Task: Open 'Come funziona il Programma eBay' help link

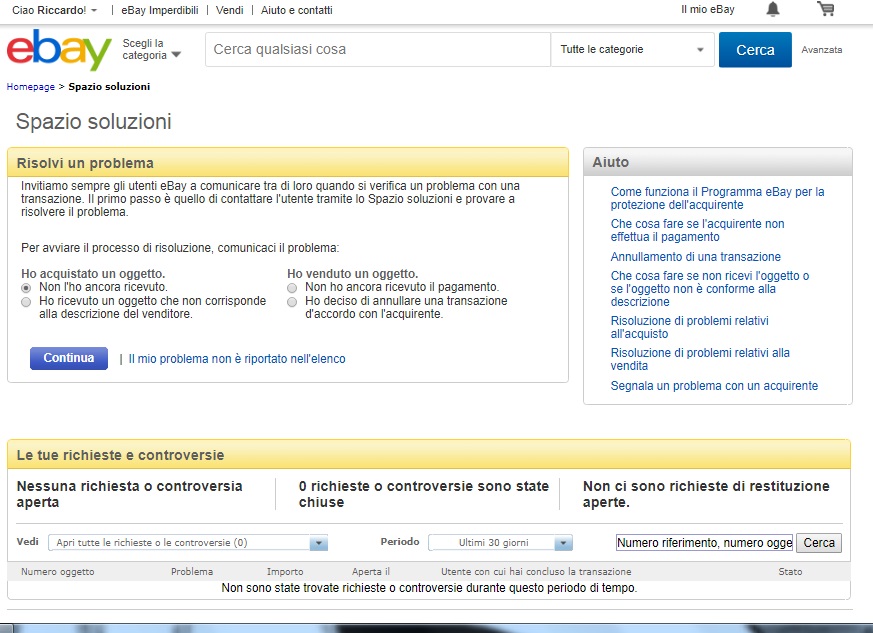Action: point(717,198)
